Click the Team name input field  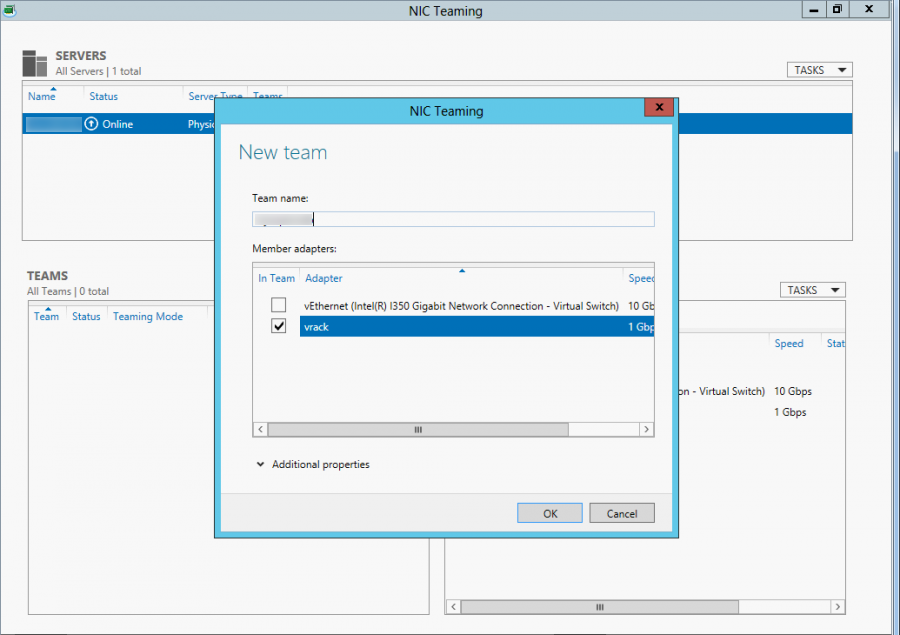pos(450,219)
